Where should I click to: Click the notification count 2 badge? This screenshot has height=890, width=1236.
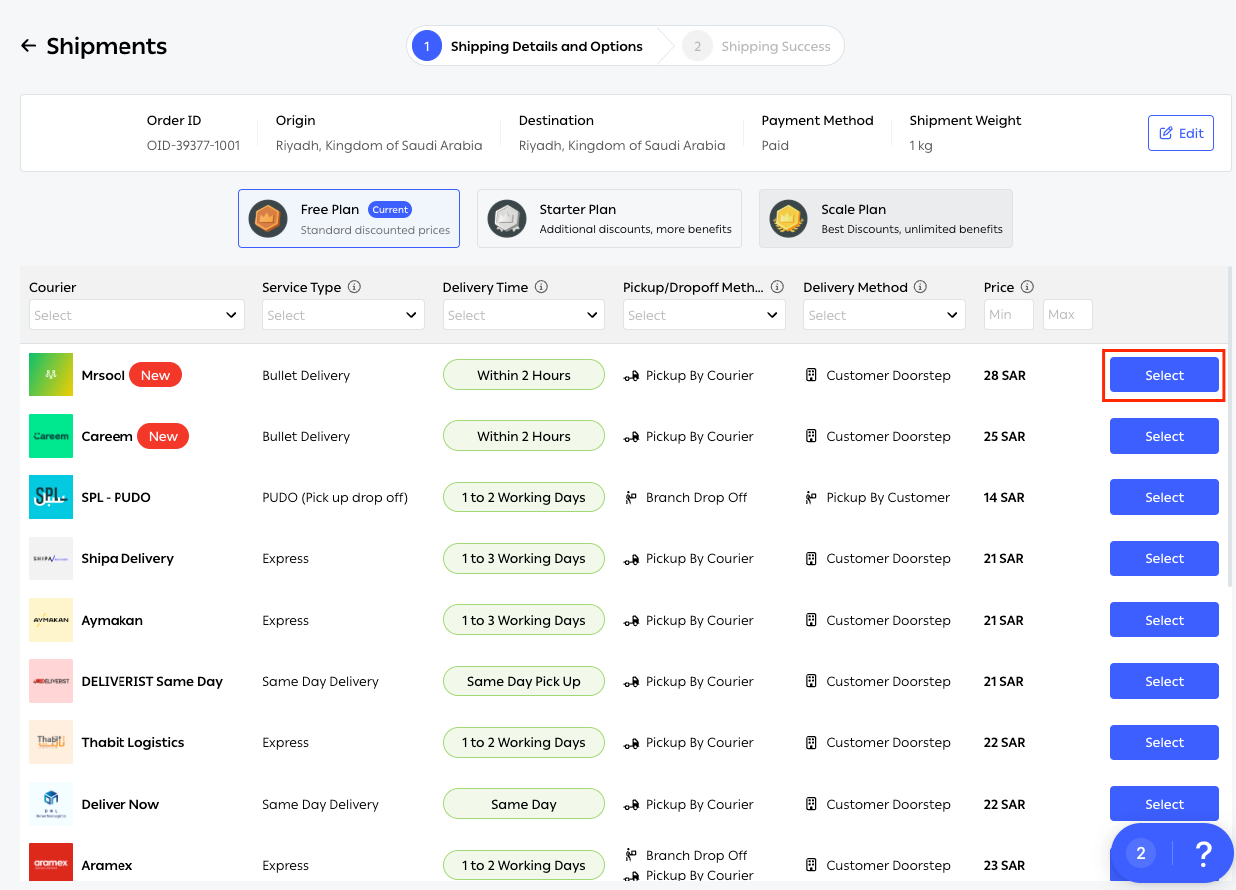(x=1140, y=853)
